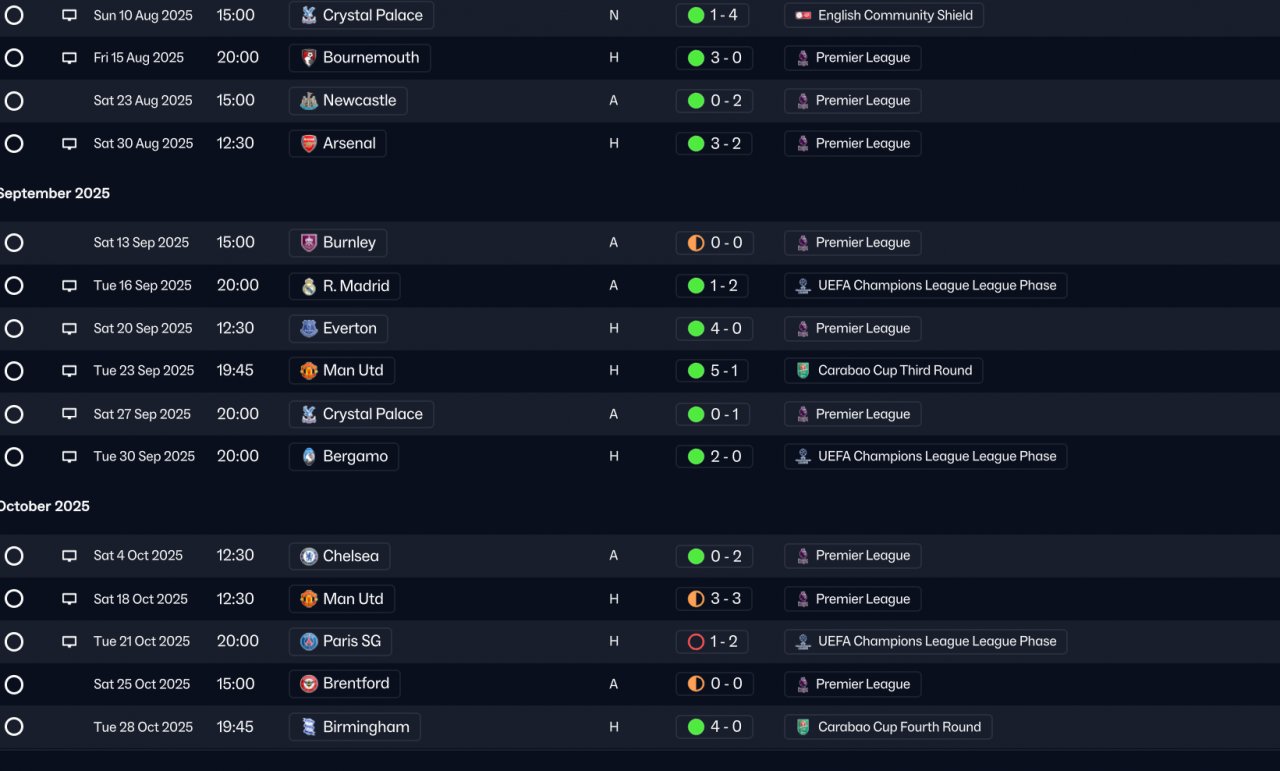This screenshot has height=771, width=1280.
Task: Select the radio circle for Burnley match
Action: pos(14,243)
